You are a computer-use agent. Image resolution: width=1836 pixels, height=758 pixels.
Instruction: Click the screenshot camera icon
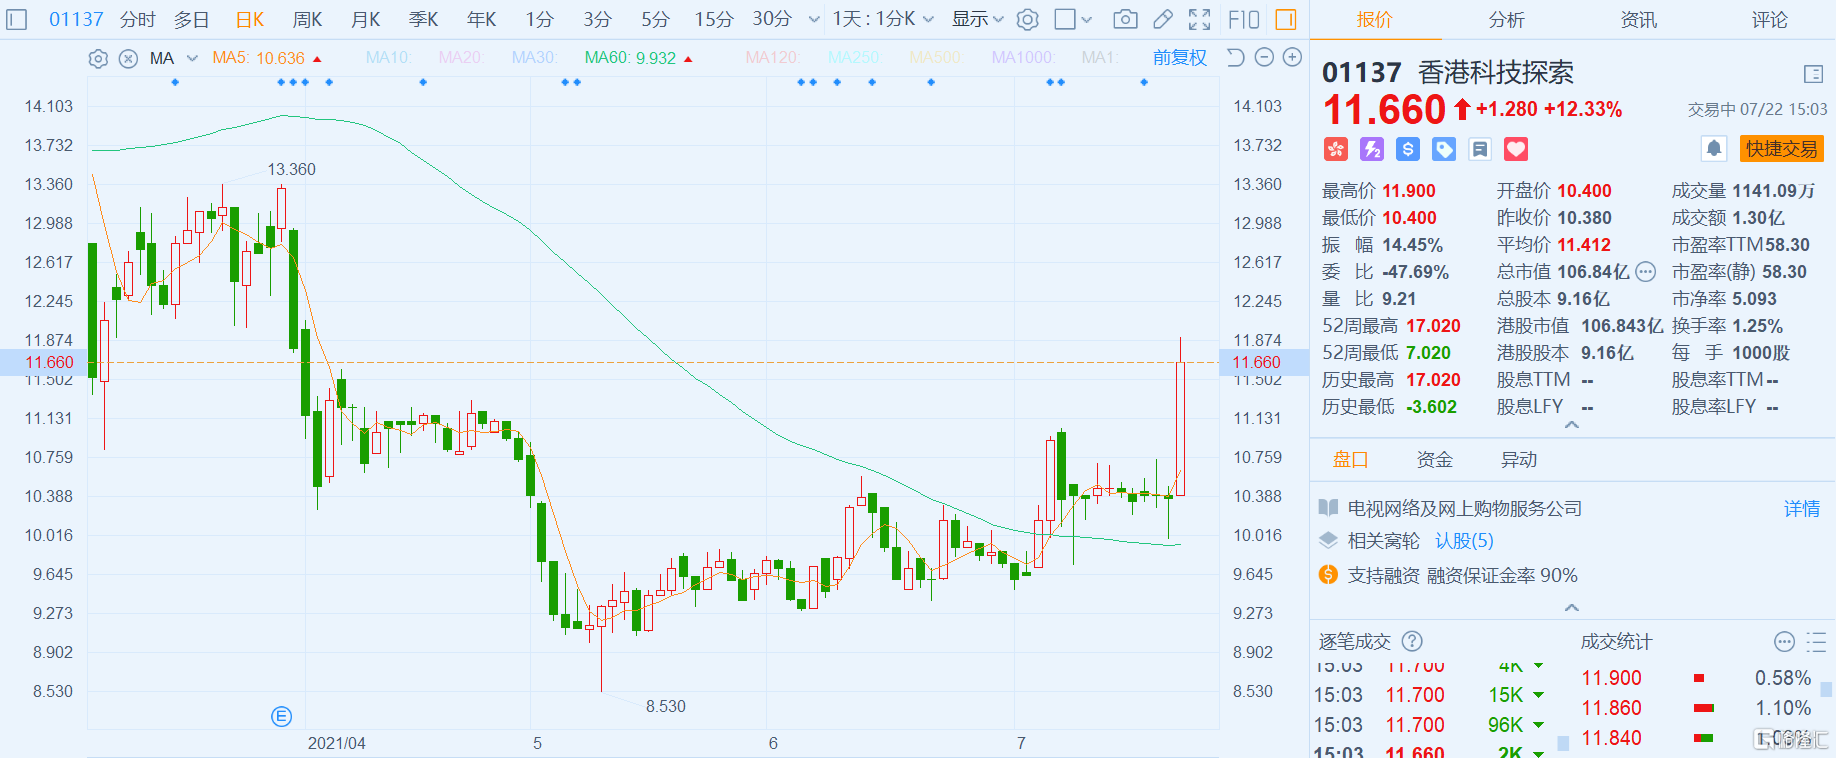coord(1125,19)
